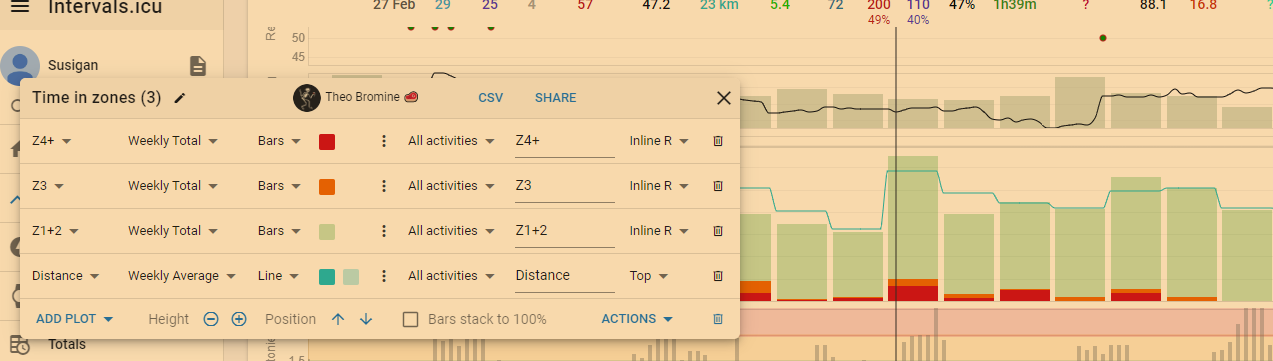1273x361 pixels.
Task: Edit the Time in zones chart title
Action: (x=180, y=98)
